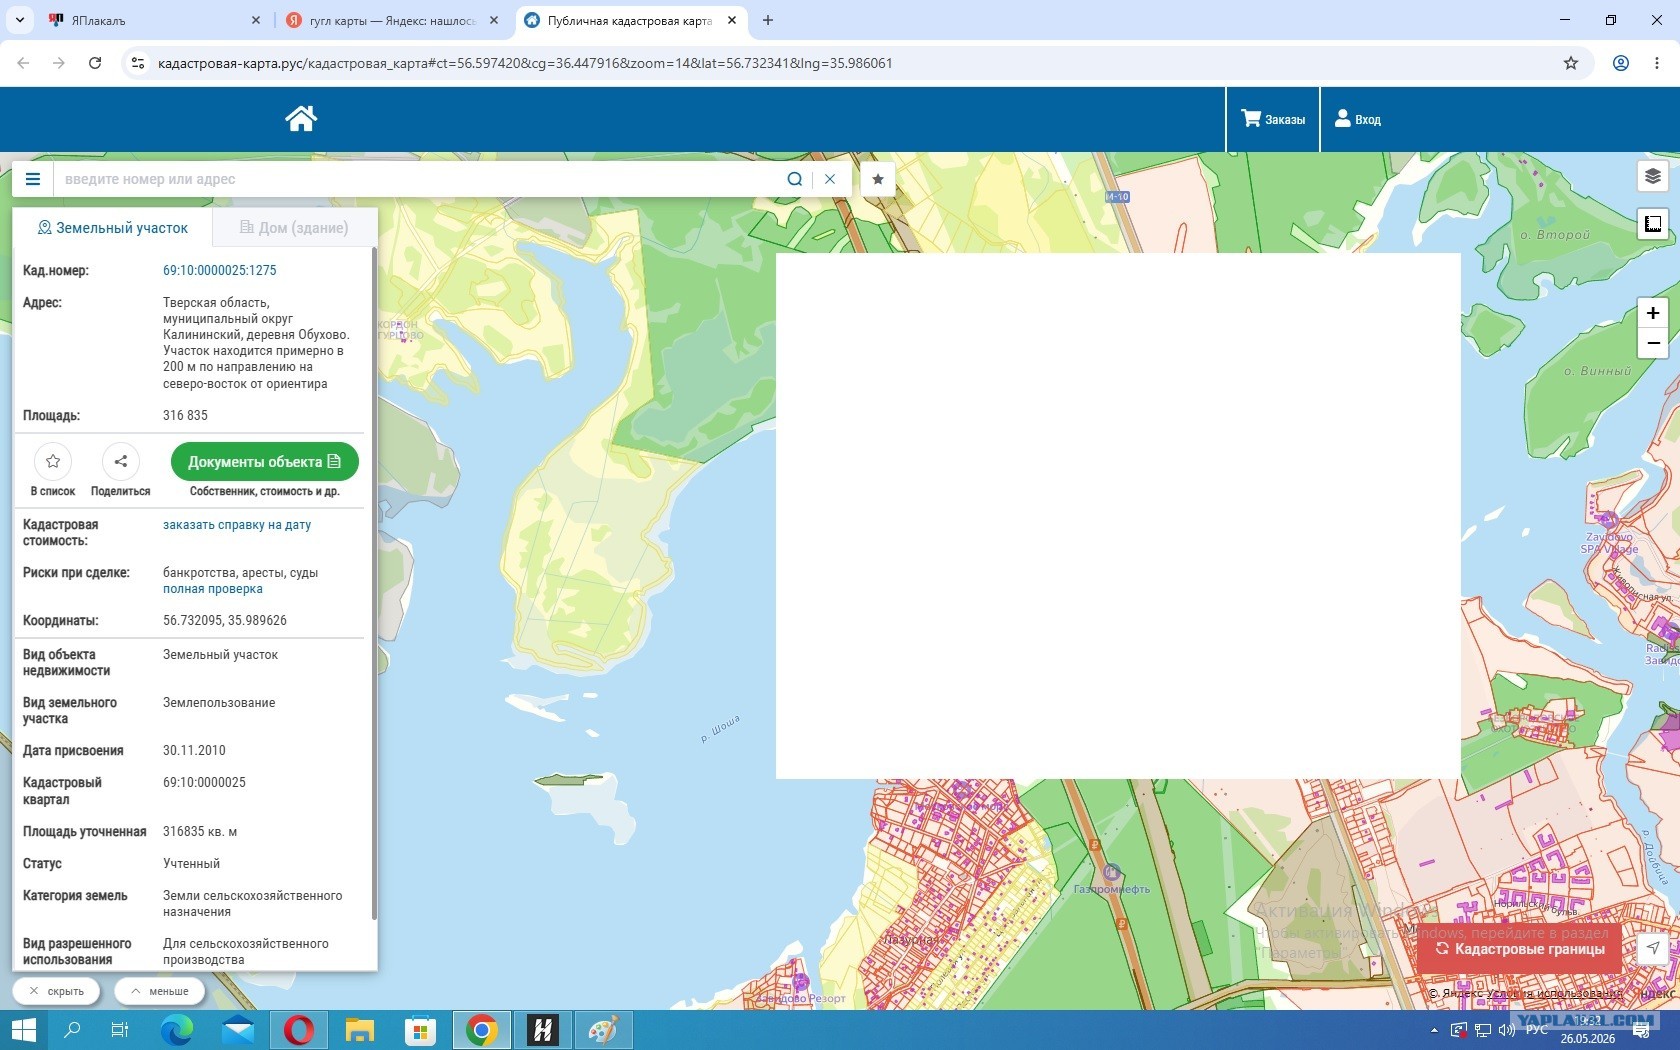Viewport: 1680px width, 1050px height.
Task: Select the 316 835 area value
Action: pyautogui.click(x=186, y=415)
